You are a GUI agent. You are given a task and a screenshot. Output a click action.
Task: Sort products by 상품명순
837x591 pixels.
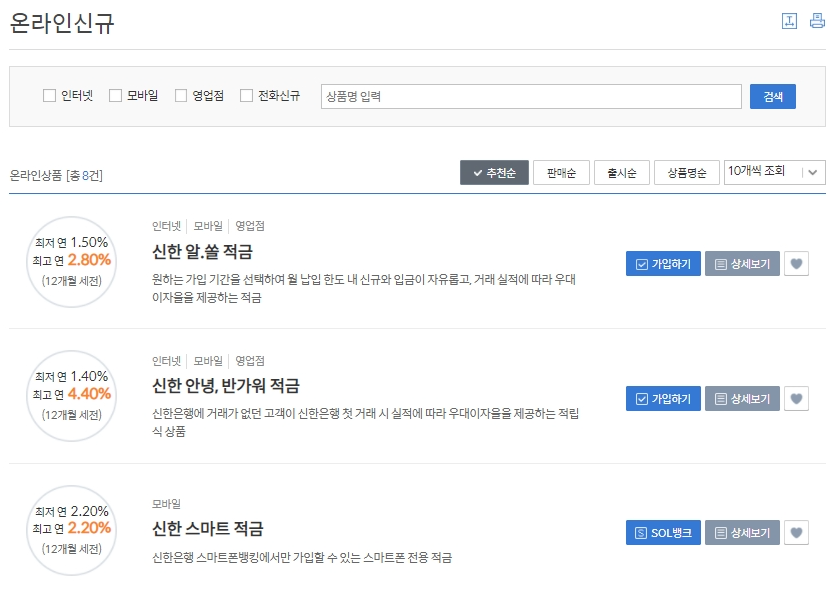pos(687,172)
